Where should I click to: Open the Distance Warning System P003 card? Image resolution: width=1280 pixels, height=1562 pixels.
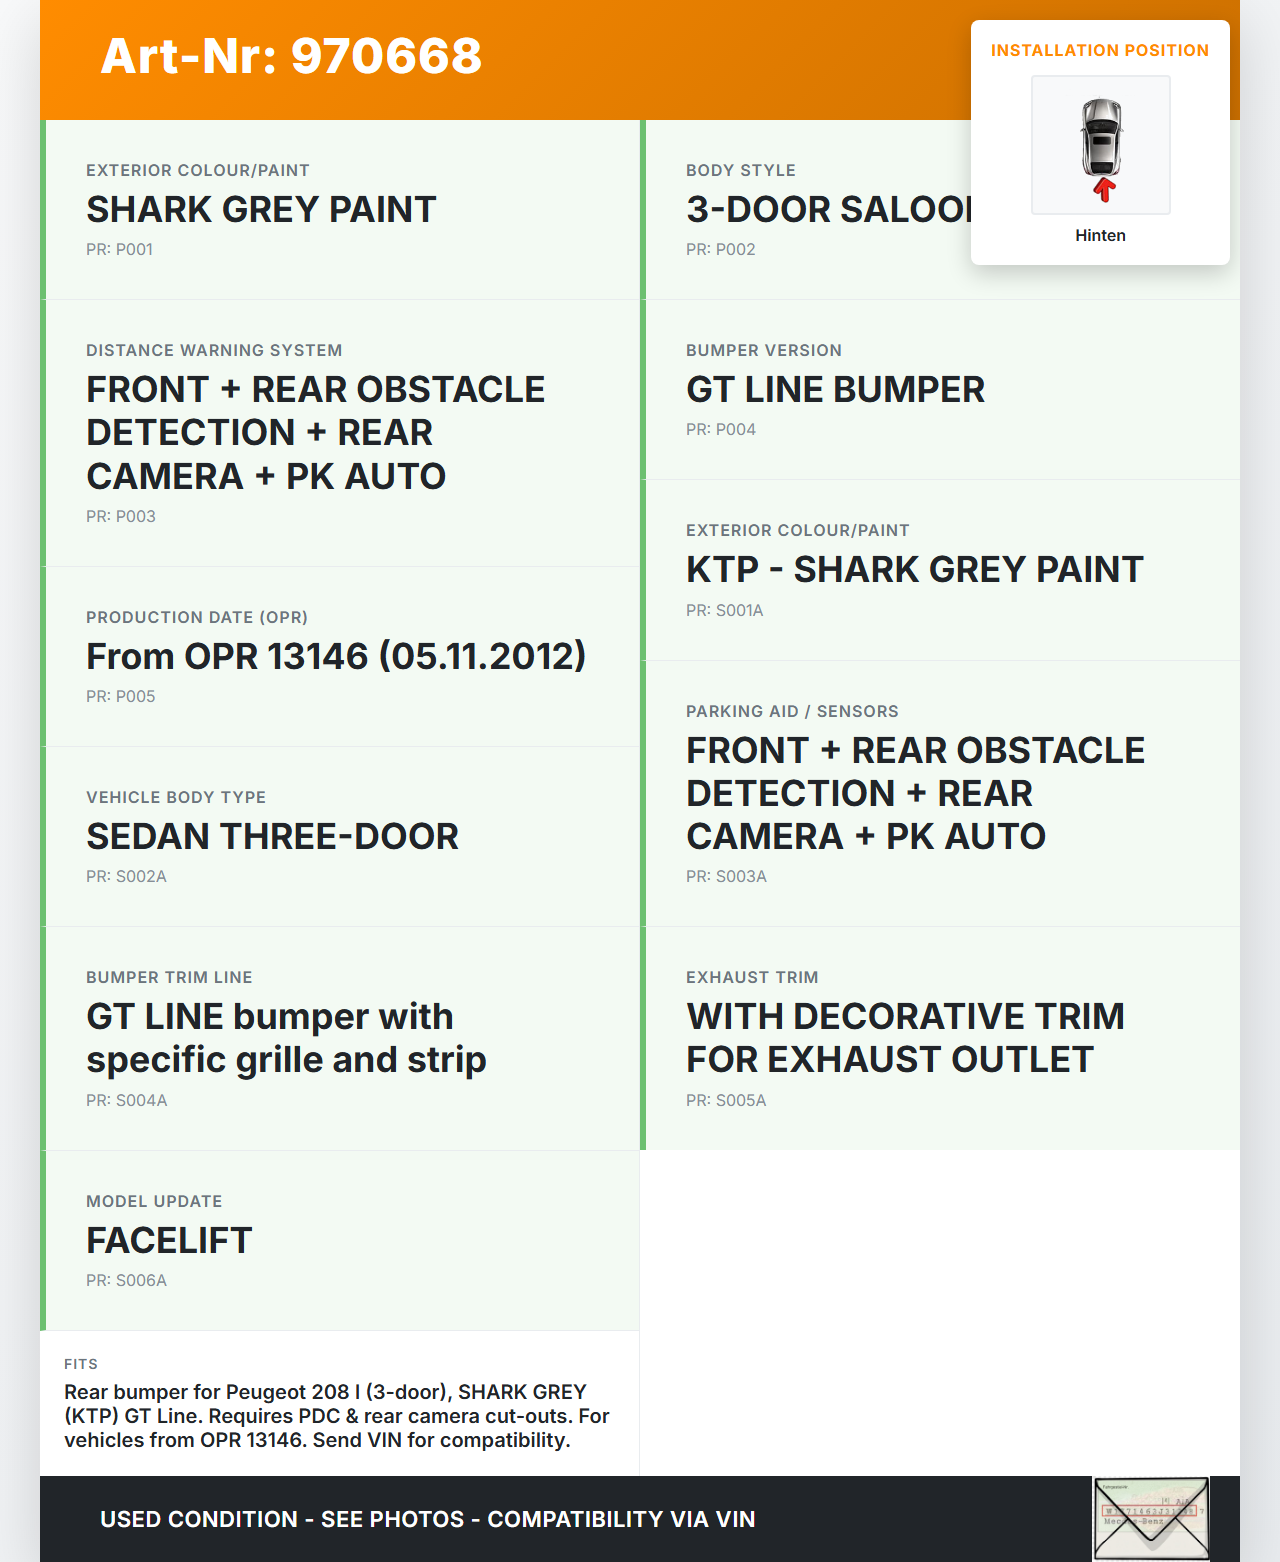pyautogui.click(x=340, y=432)
